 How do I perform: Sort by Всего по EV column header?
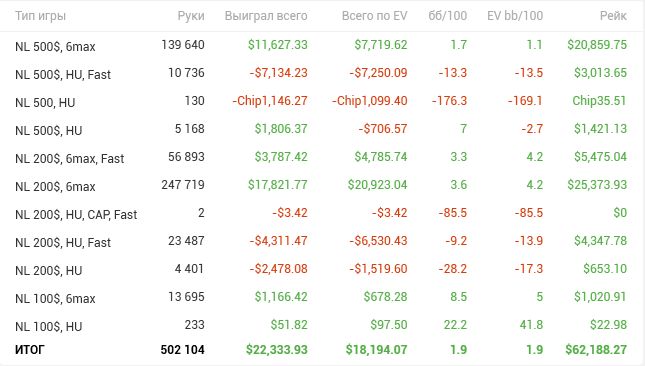374,16
